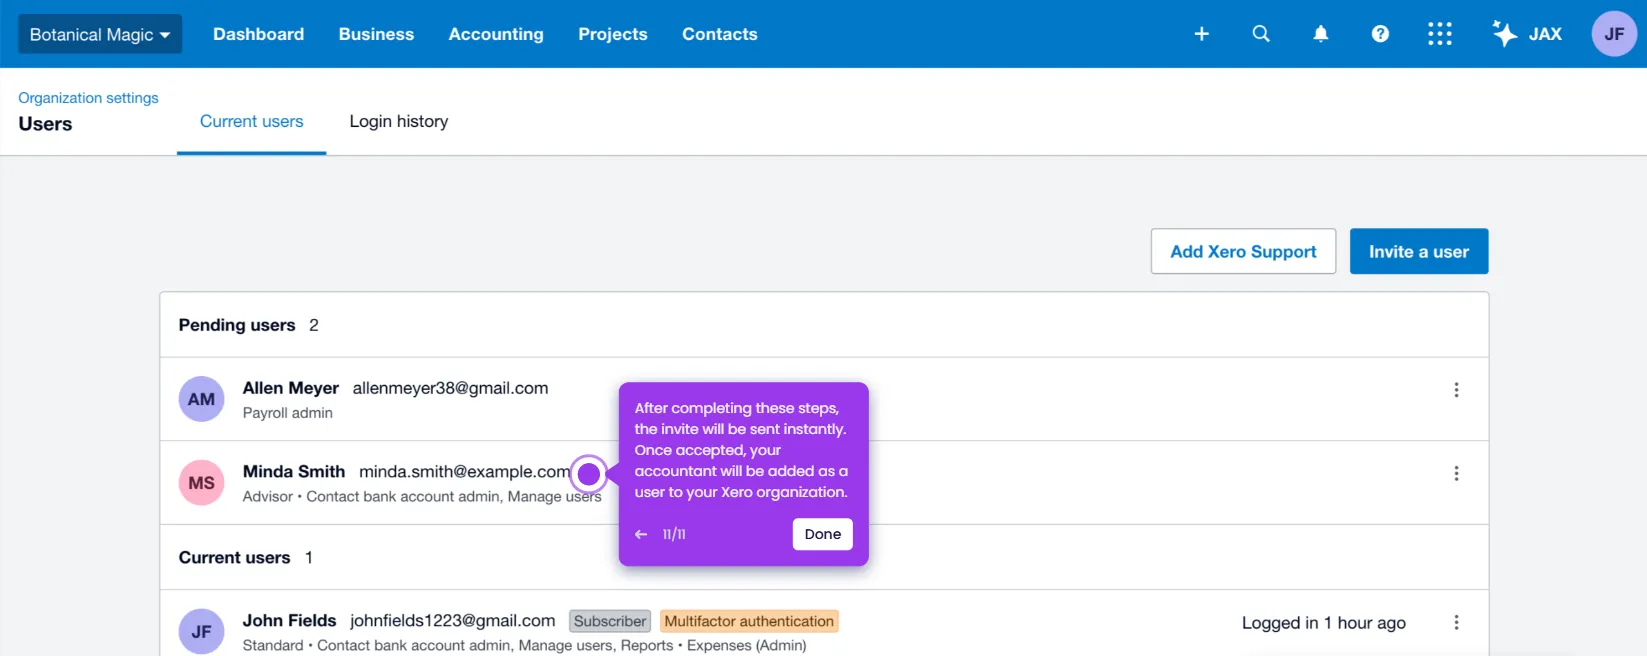Image resolution: width=1647 pixels, height=656 pixels.
Task: Select the John Fields name
Action: click(290, 620)
